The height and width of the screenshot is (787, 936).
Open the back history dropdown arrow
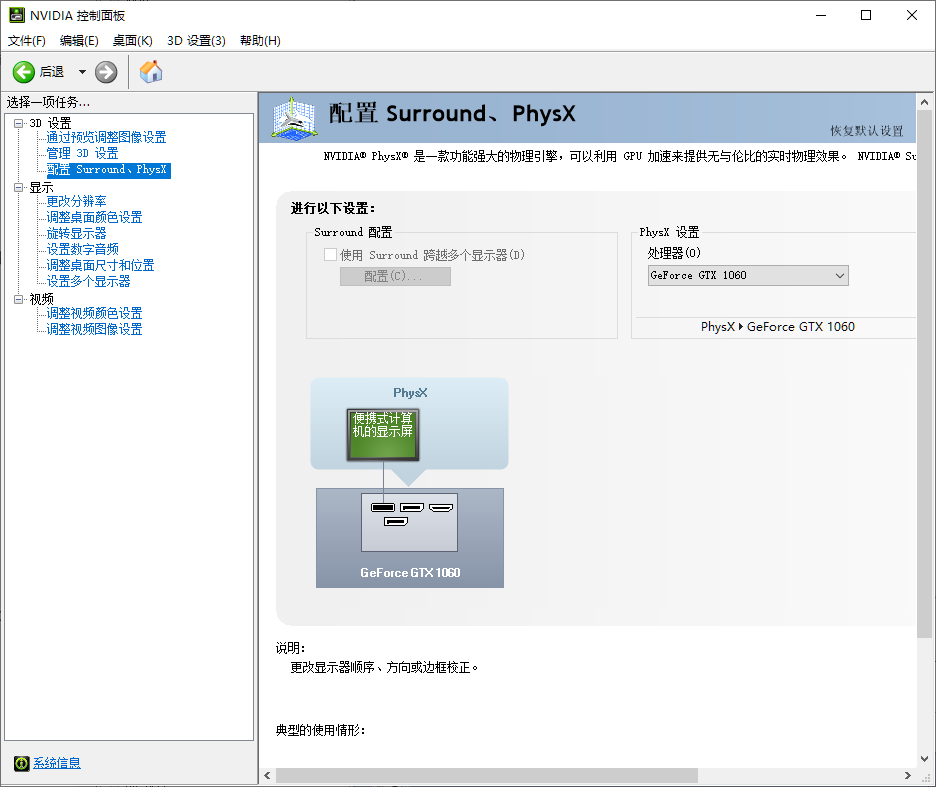pos(82,72)
